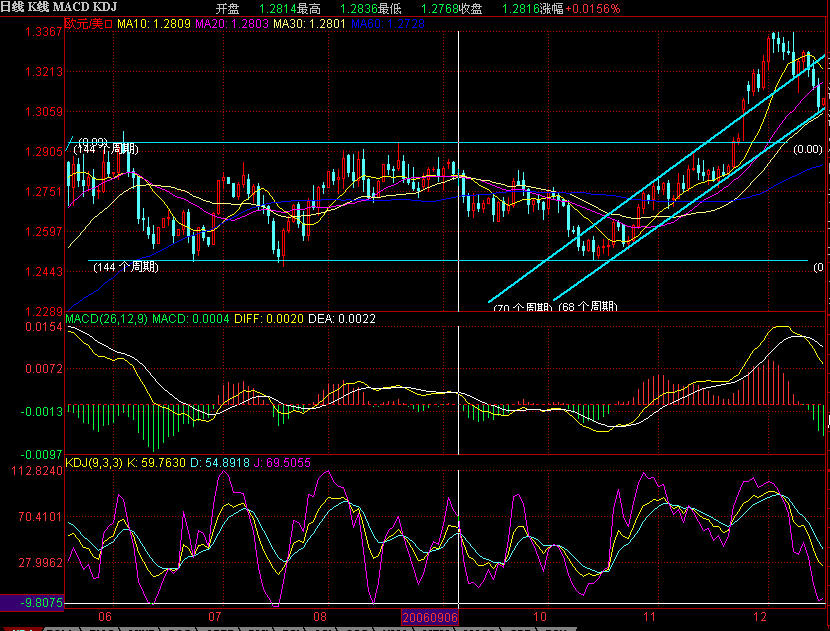
Task: Click MACD axis label -0.0013
Action: click(42, 412)
